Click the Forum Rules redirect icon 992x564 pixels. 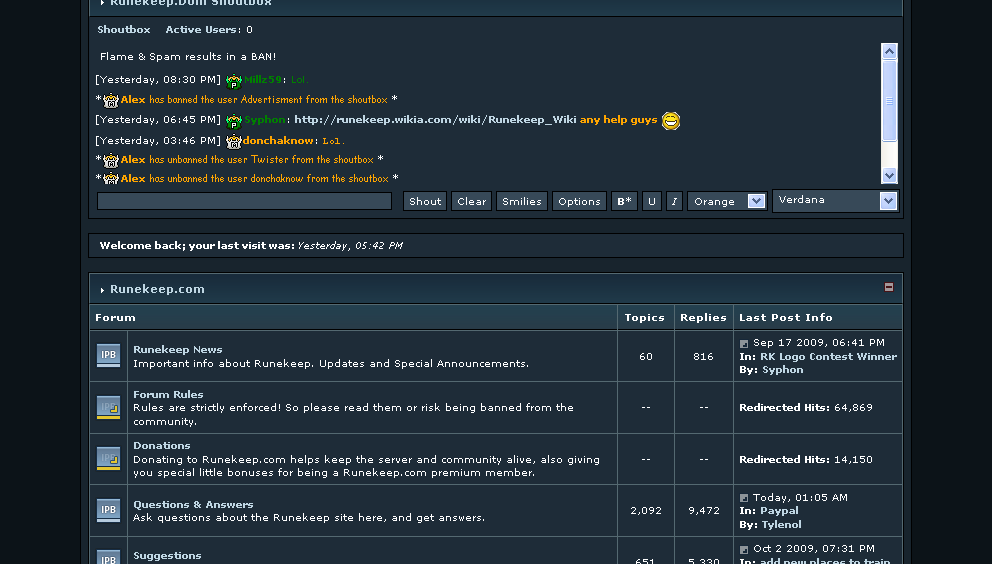108,407
